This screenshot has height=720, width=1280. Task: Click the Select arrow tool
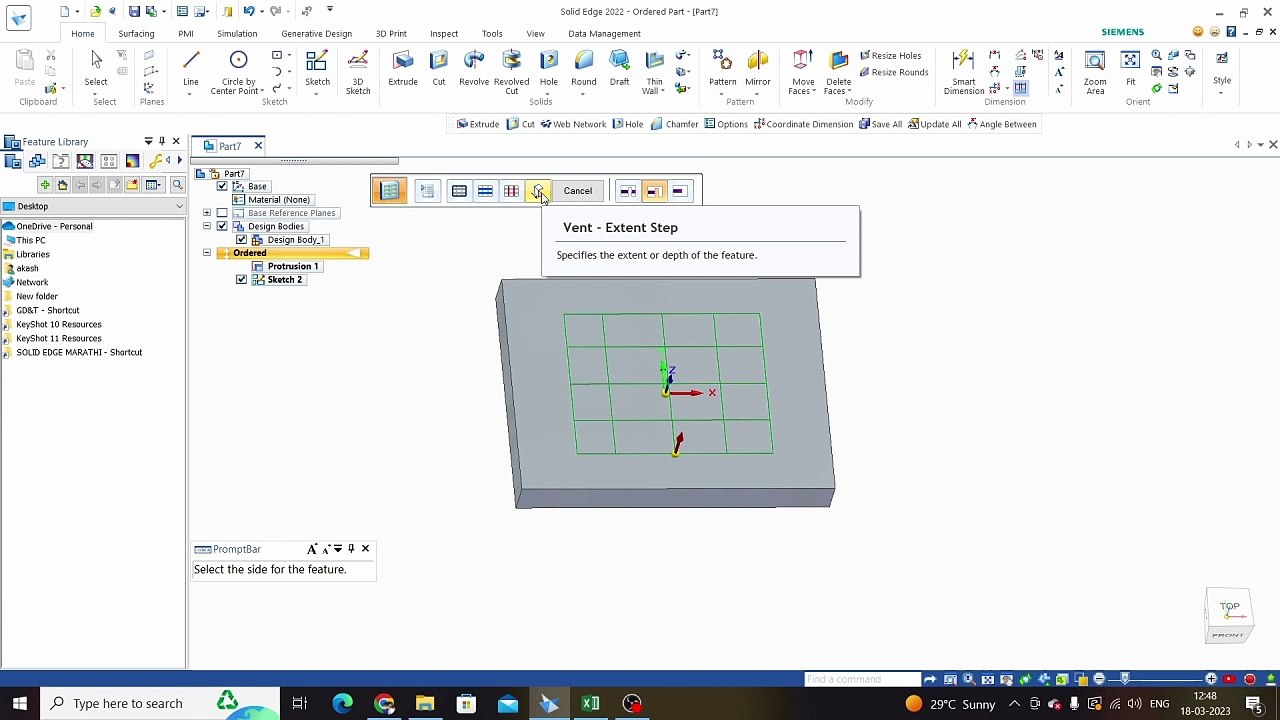click(96, 69)
